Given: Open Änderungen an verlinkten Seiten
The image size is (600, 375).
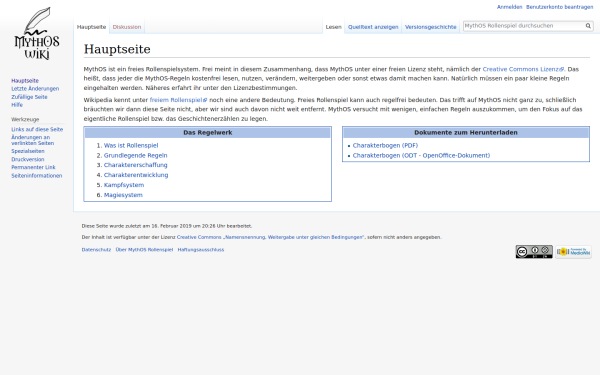Looking at the screenshot, I should [33, 140].
